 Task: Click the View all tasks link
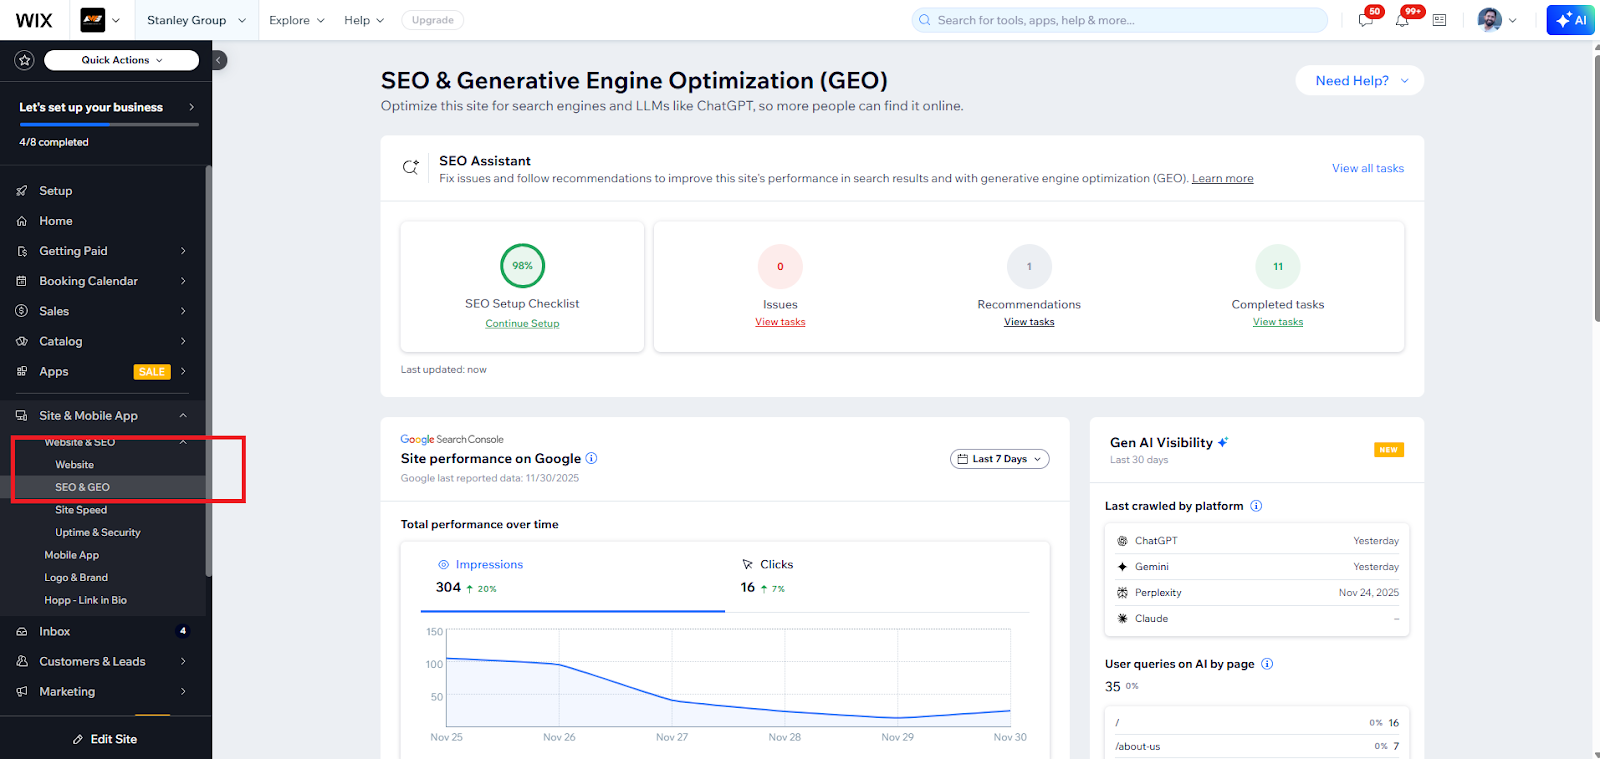1367,168
